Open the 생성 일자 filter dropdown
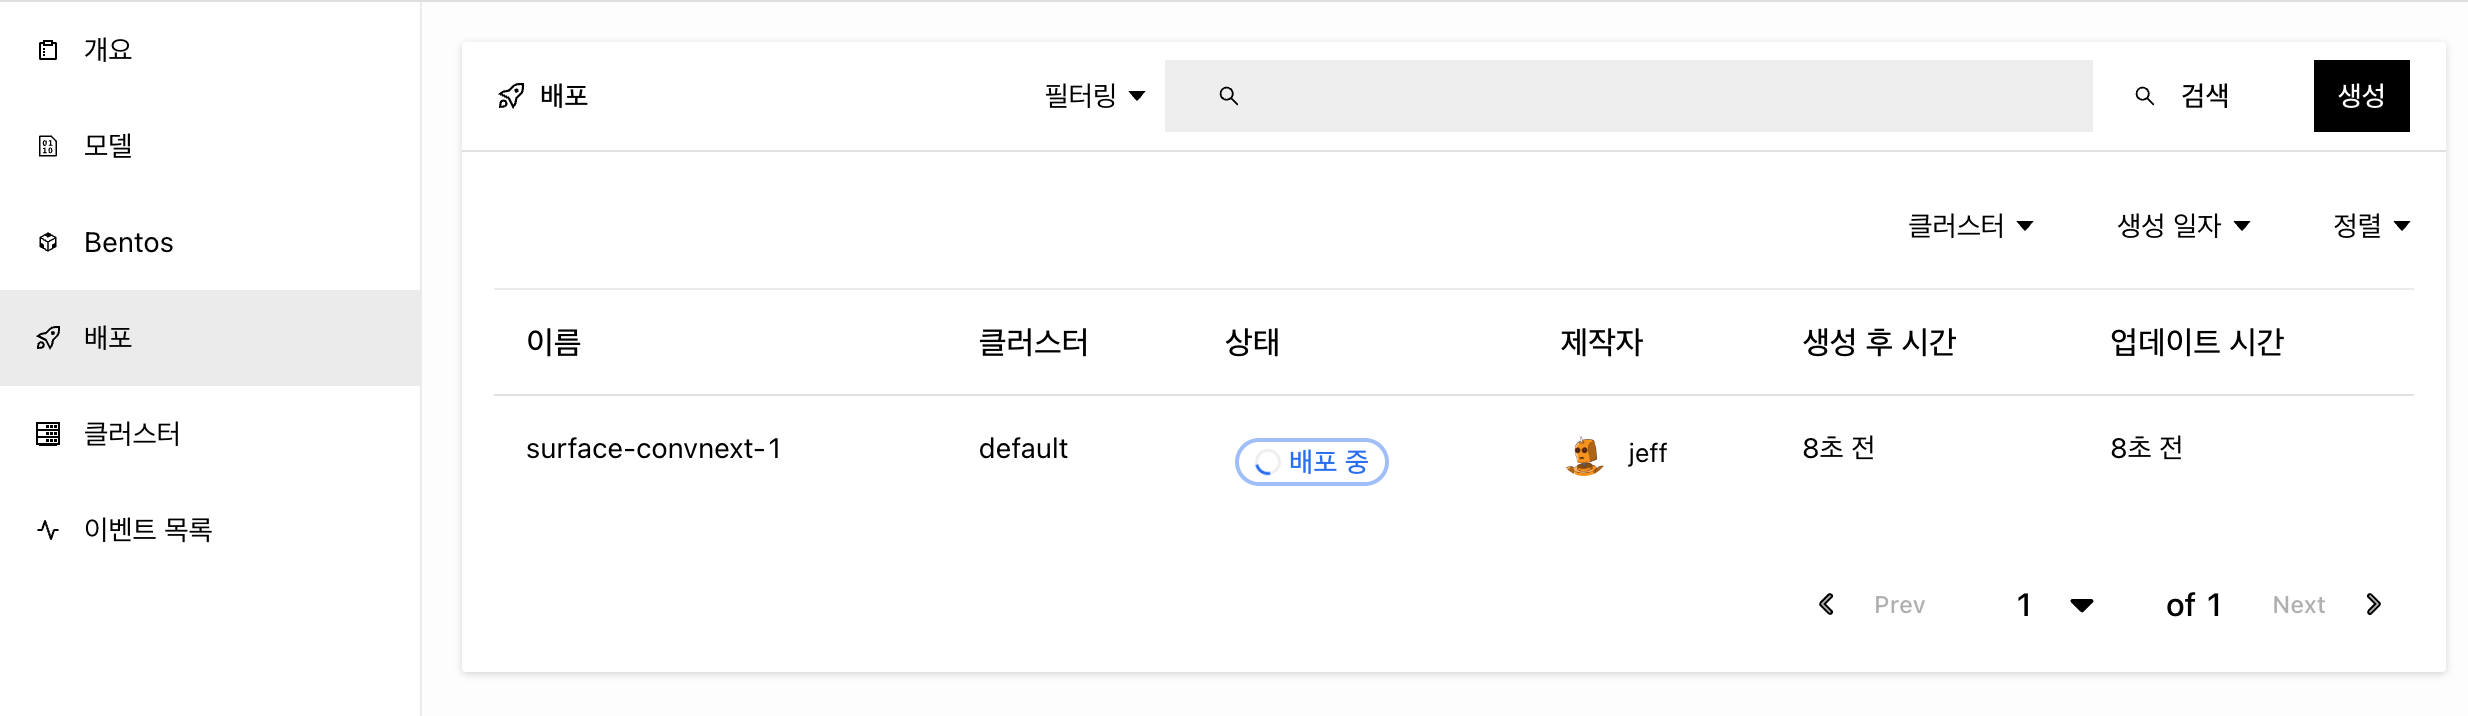This screenshot has width=2468, height=716. [2183, 226]
